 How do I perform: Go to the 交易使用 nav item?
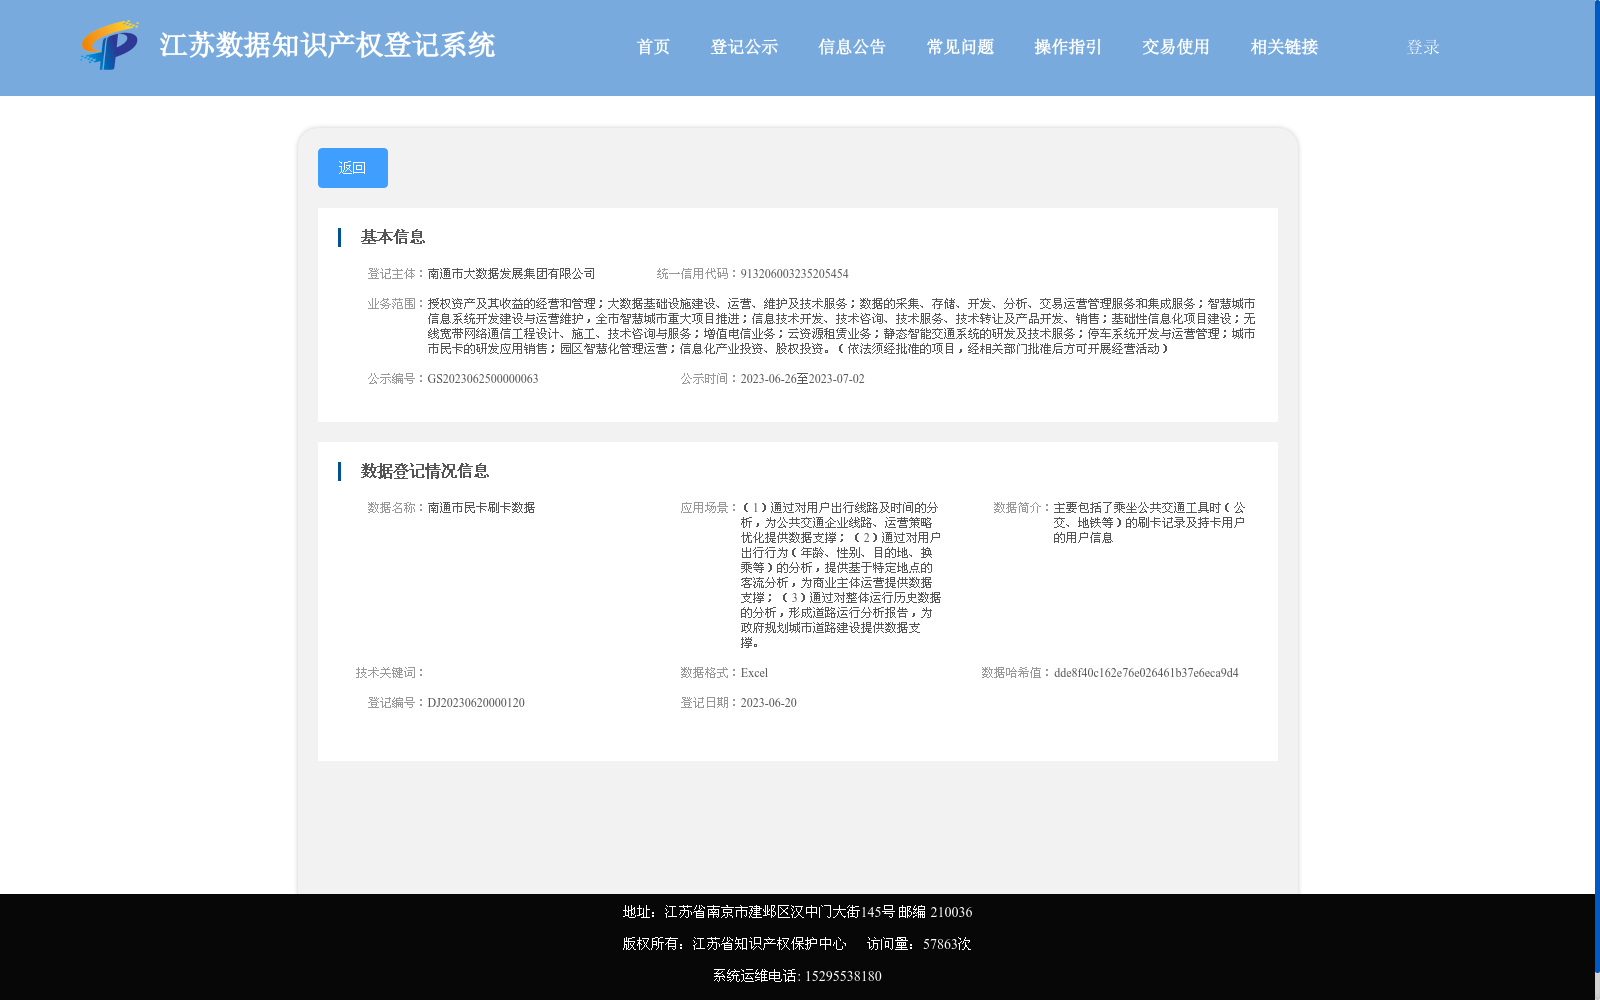(1176, 47)
